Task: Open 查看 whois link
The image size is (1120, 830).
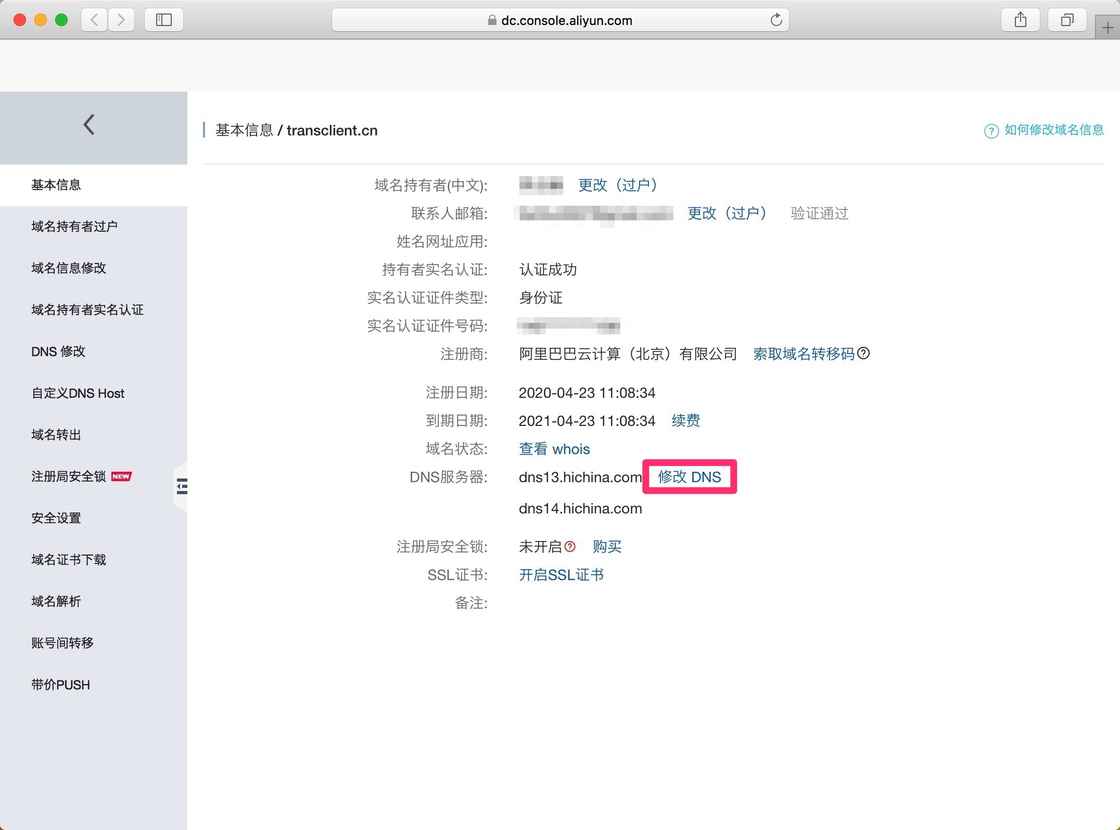Action: (x=554, y=449)
